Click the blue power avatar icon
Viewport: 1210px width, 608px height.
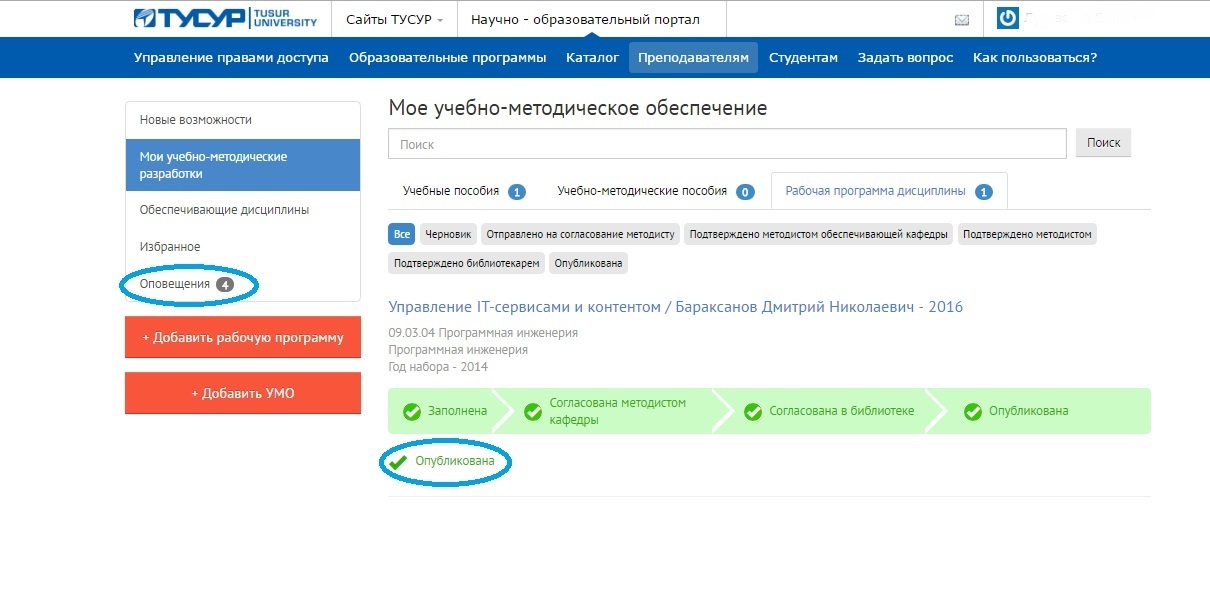[1008, 19]
